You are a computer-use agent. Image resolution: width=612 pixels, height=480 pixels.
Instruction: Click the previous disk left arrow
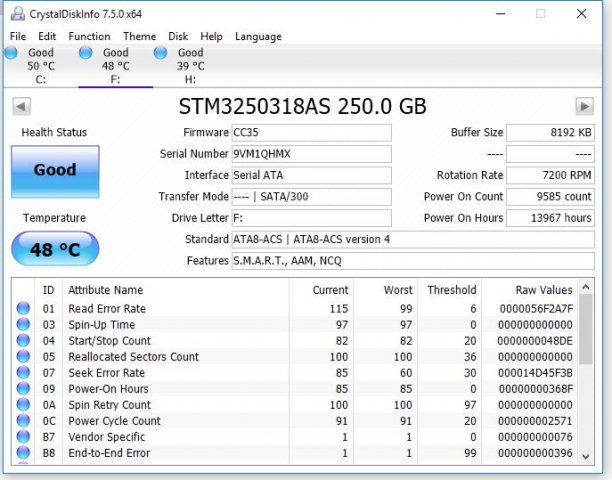pos(21,106)
